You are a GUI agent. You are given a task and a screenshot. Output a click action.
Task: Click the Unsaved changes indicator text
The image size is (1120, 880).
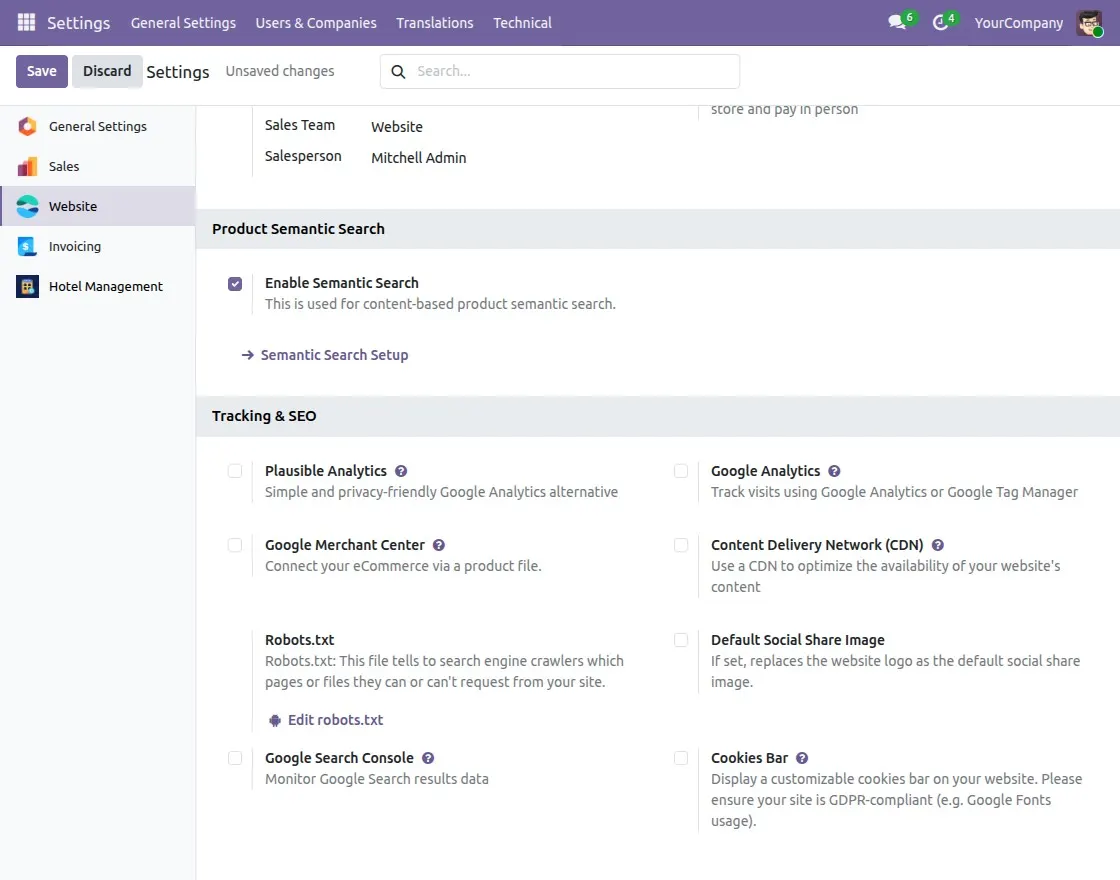(x=280, y=71)
